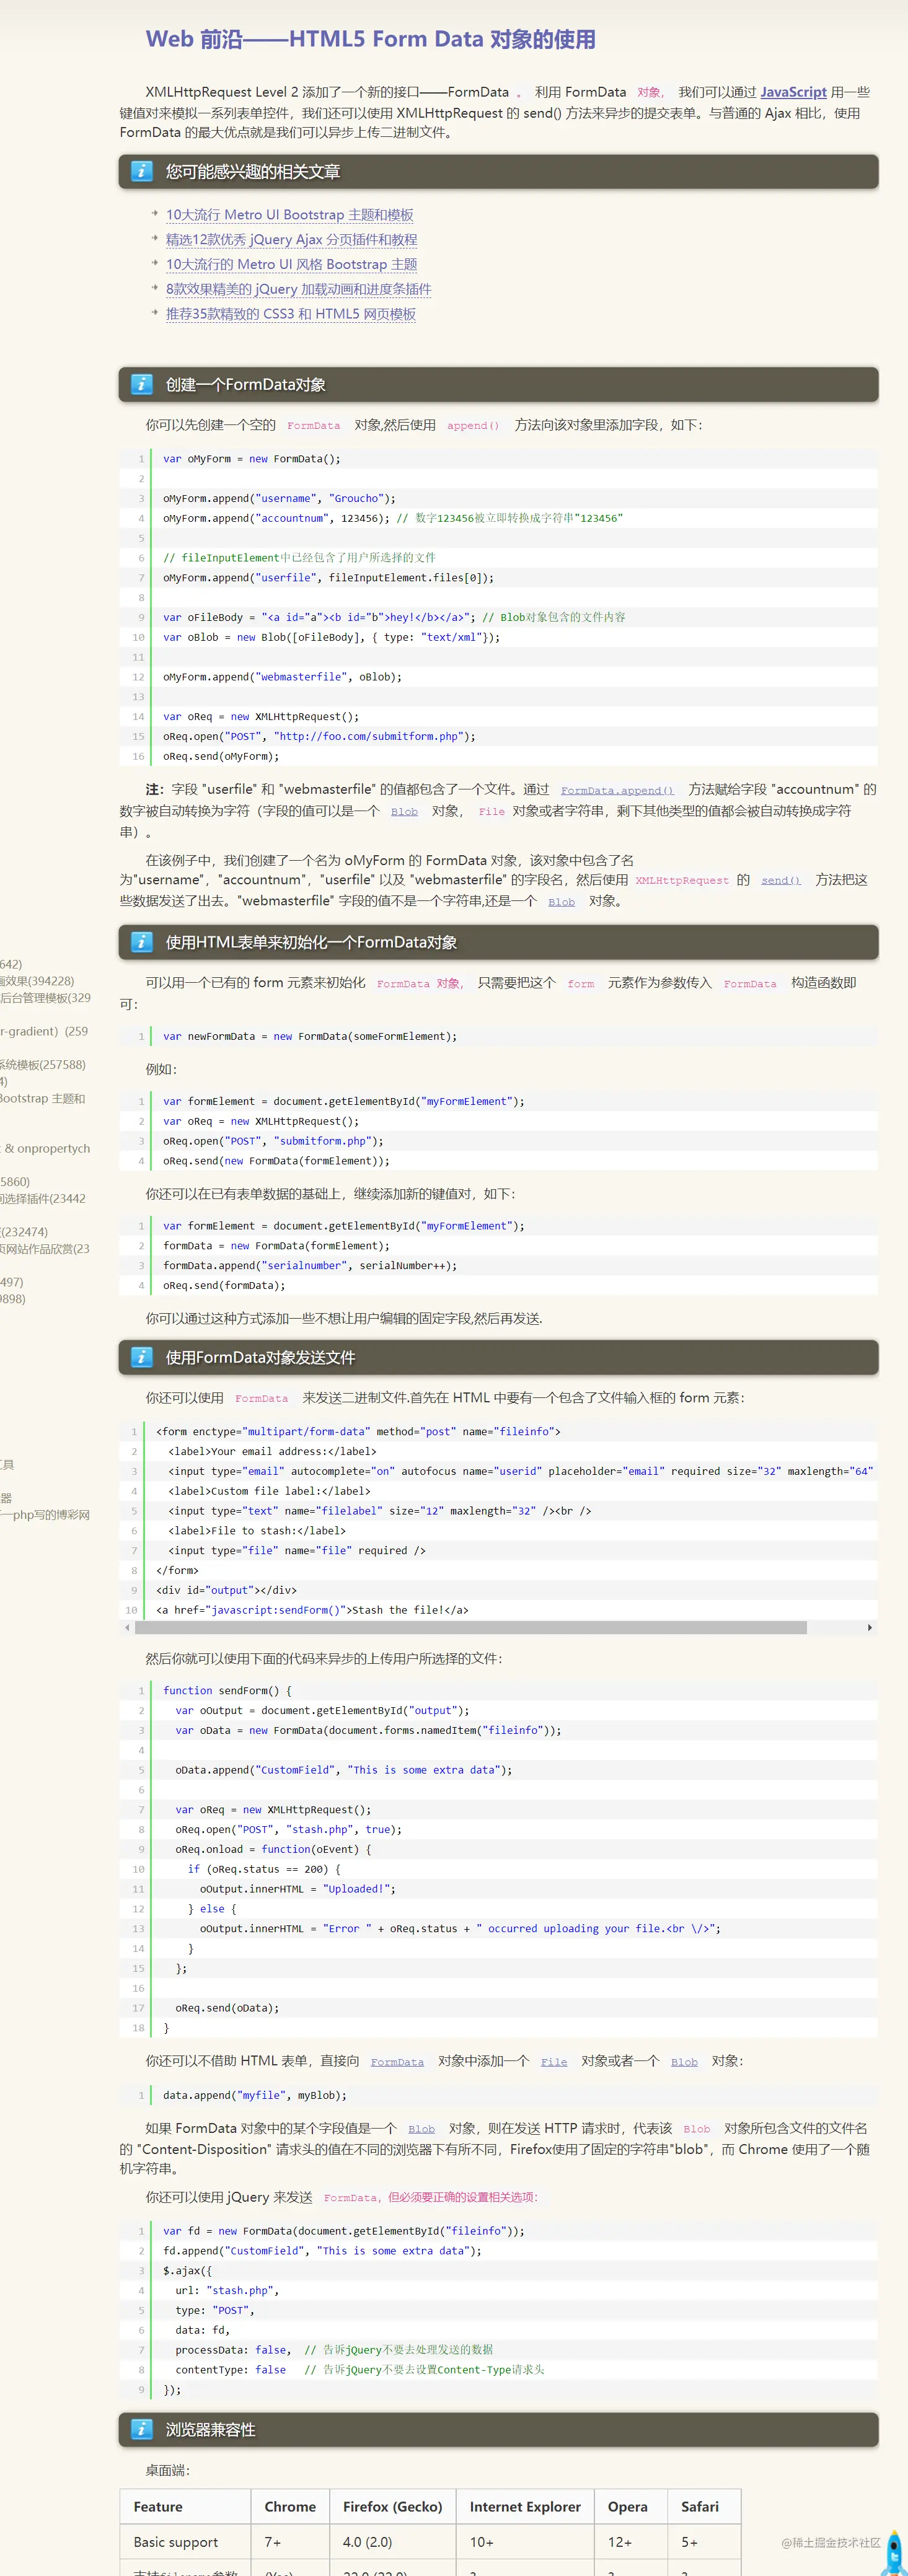Screen dimensions: 908x2576
Task: Click the Blob link before 对象: data.append line
Action: coord(684,2062)
